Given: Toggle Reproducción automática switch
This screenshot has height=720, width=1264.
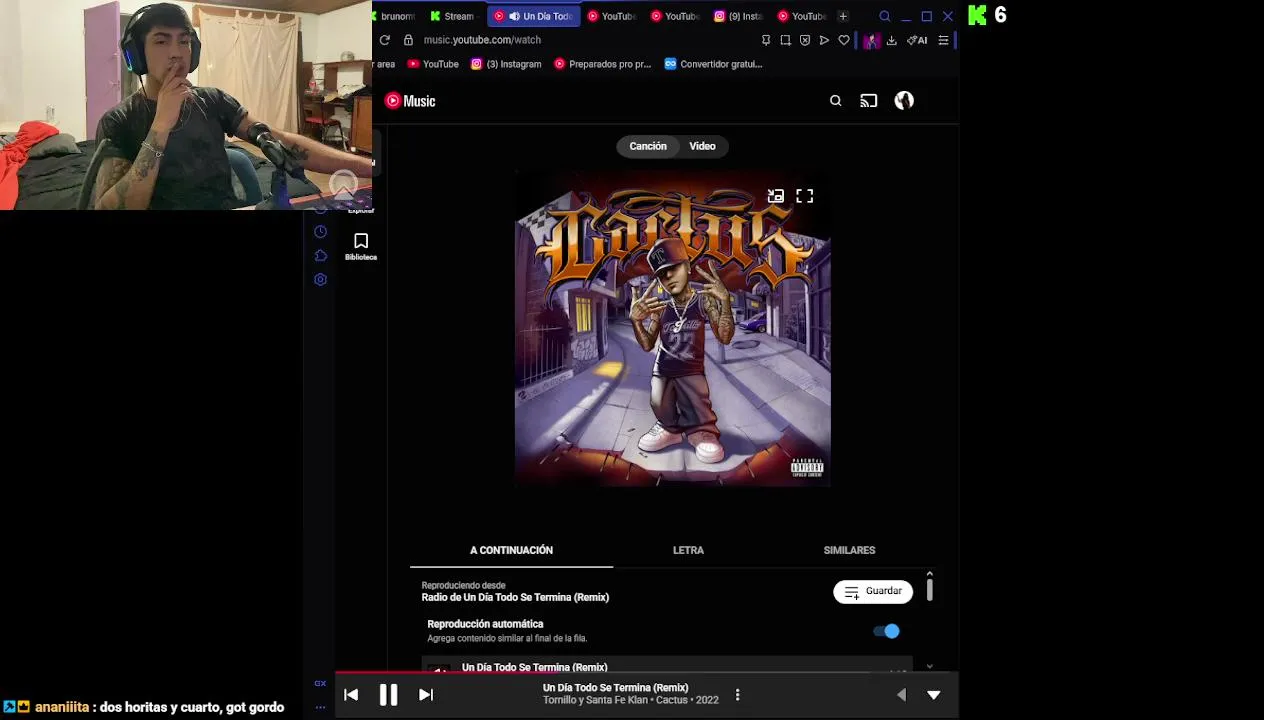Looking at the screenshot, I should click(x=887, y=631).
